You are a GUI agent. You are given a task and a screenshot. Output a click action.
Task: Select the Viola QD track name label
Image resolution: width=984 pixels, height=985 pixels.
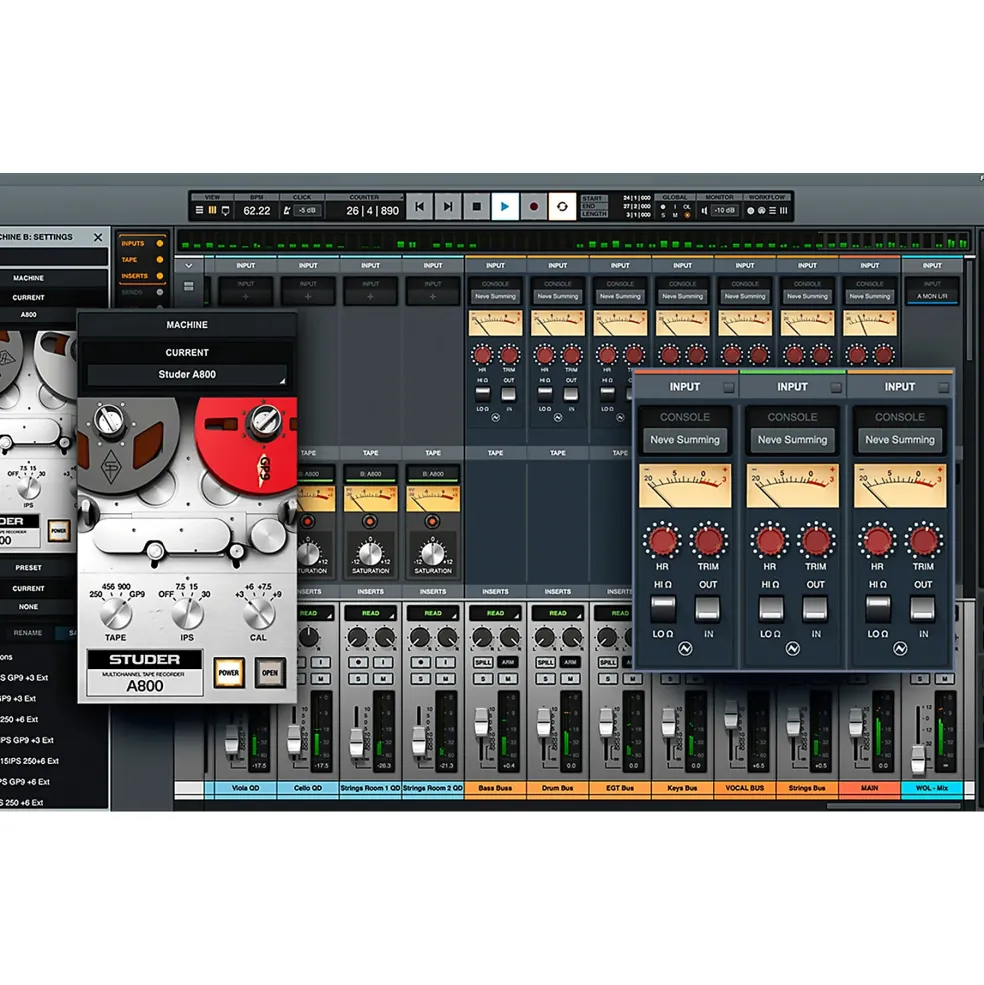point(246,788)
